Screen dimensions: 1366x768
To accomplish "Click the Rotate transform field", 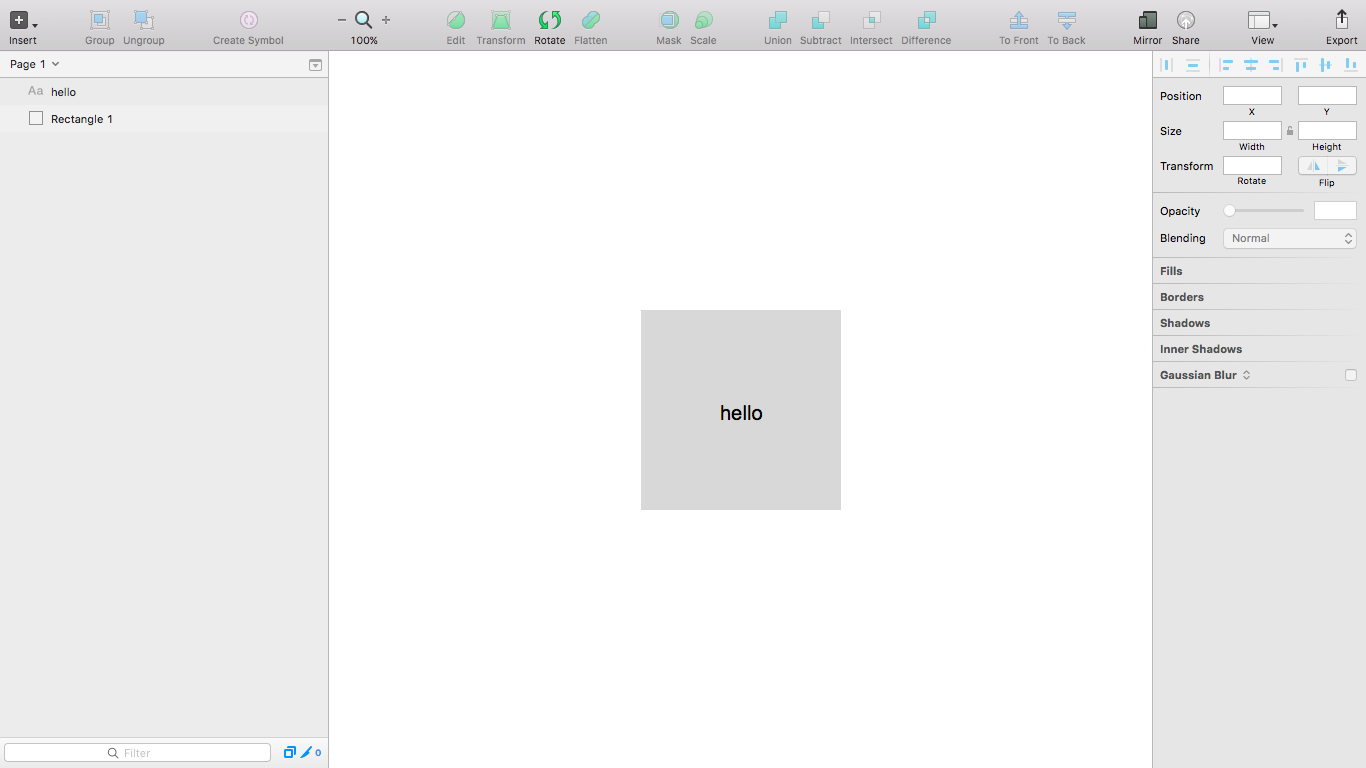I will coord(1252,166).
